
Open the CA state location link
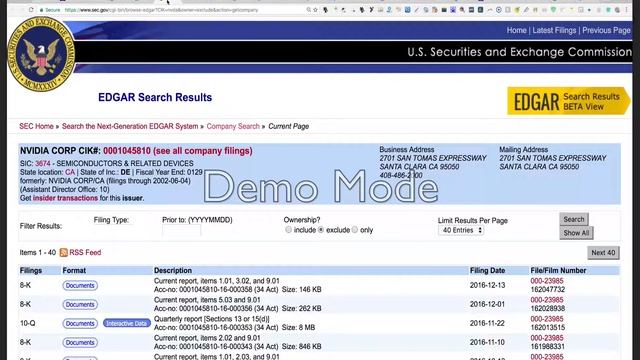coord(70,172)
